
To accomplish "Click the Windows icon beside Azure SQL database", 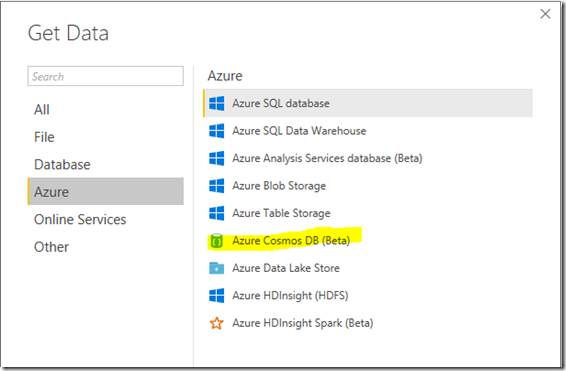I will click(x=217, y=103).
